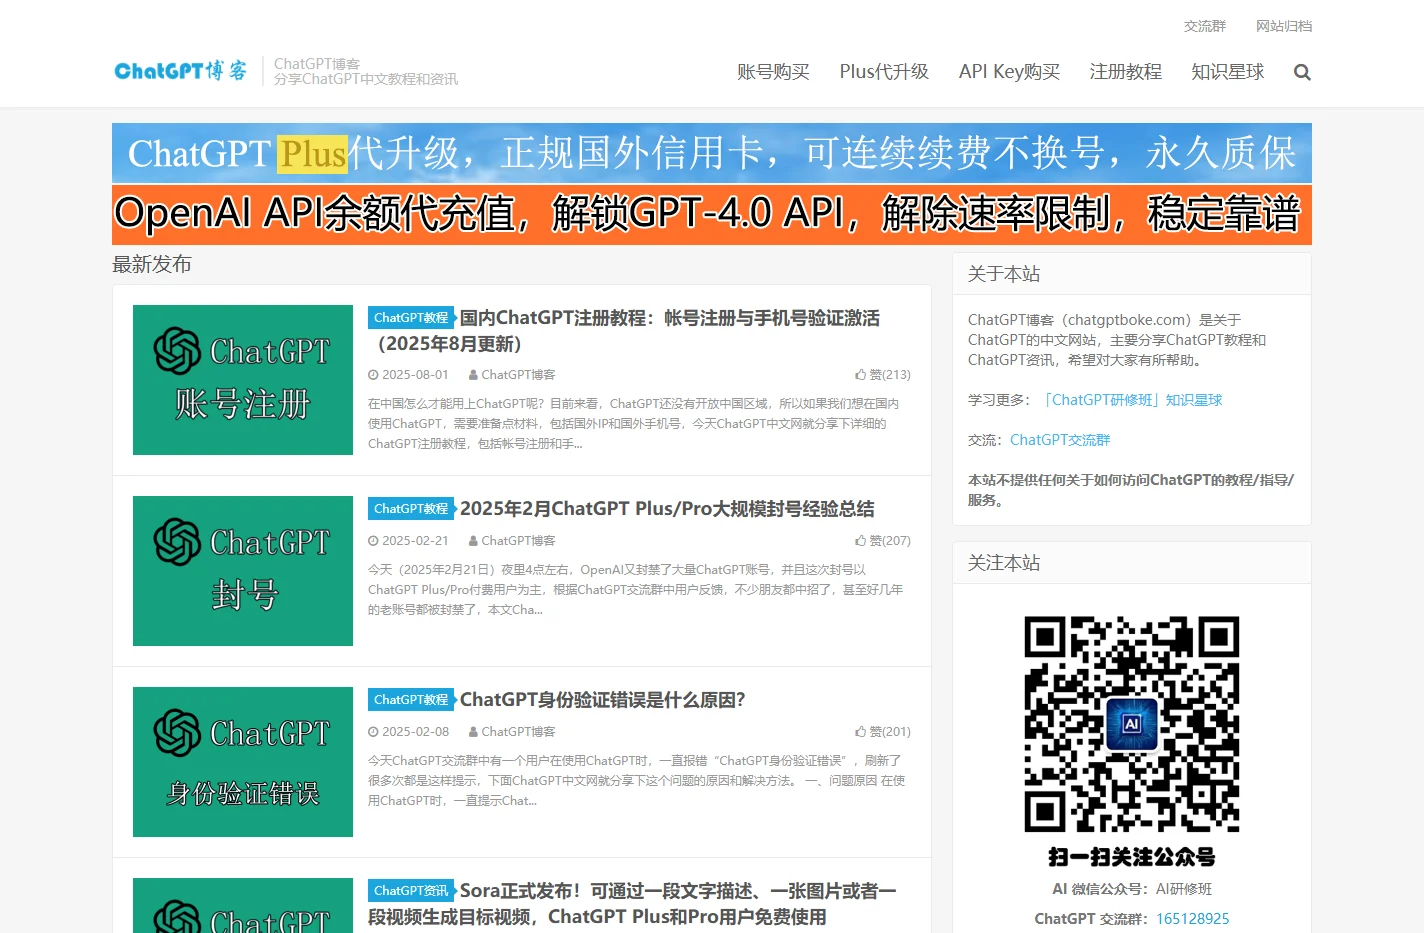Click 网站归档 link at top
1424x933 pixels.
(1284, 26)
